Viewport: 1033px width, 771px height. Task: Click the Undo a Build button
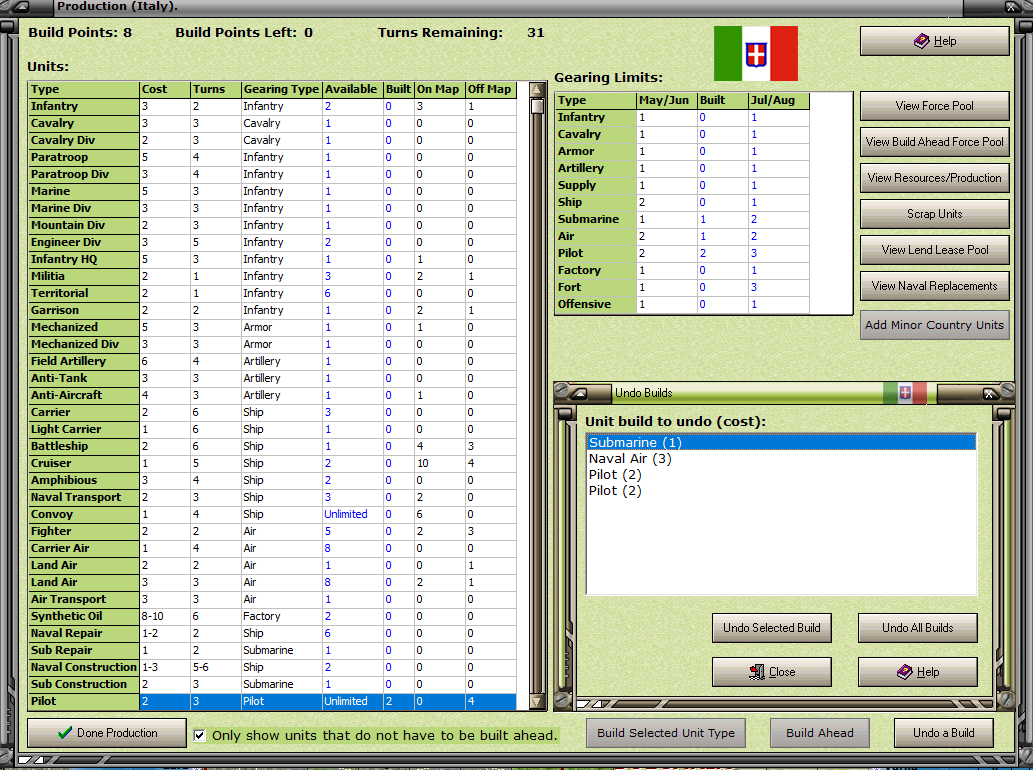pos(943,733)
